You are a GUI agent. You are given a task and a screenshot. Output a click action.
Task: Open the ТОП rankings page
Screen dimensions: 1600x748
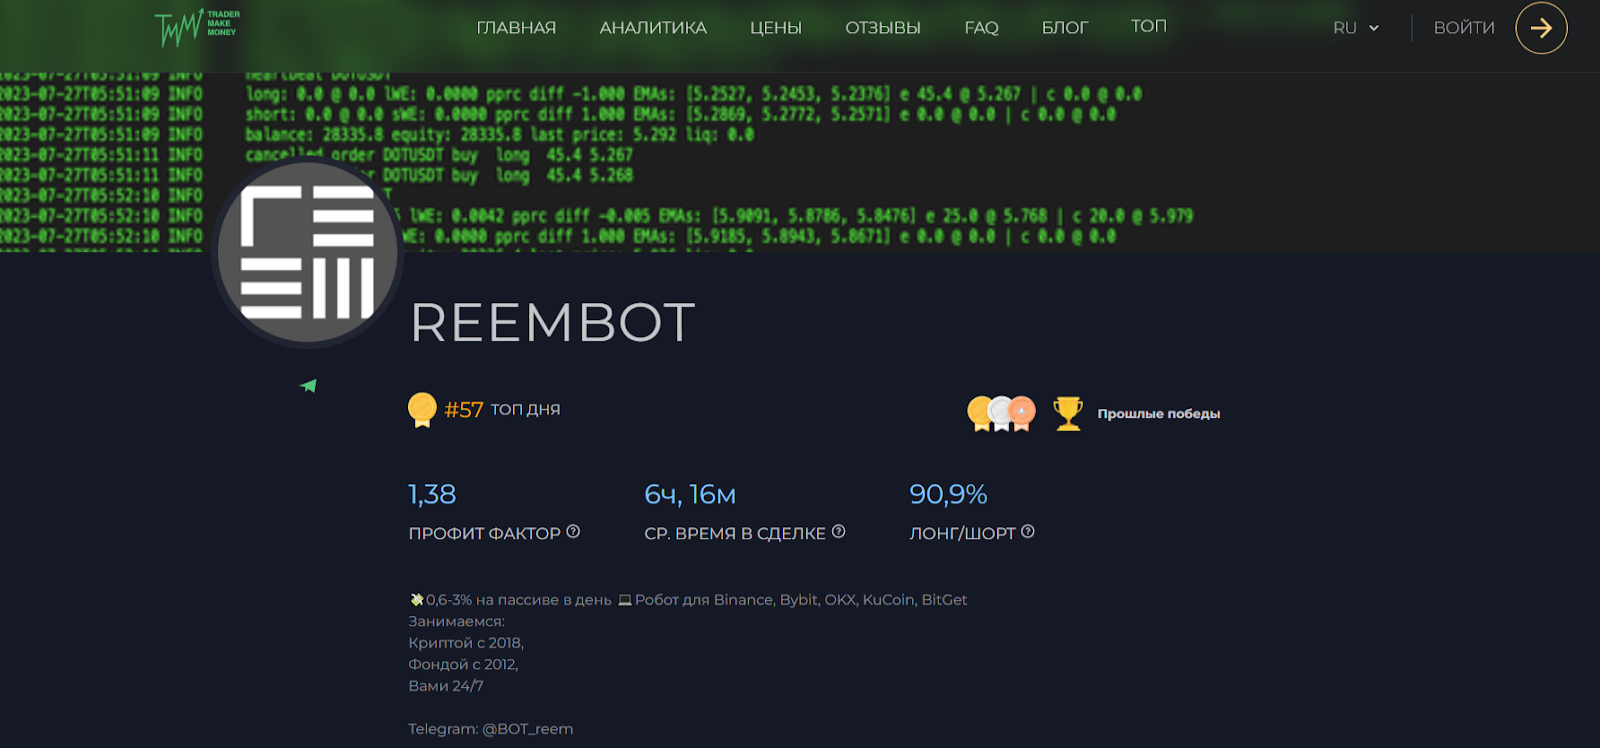[x=1149, y=26]
